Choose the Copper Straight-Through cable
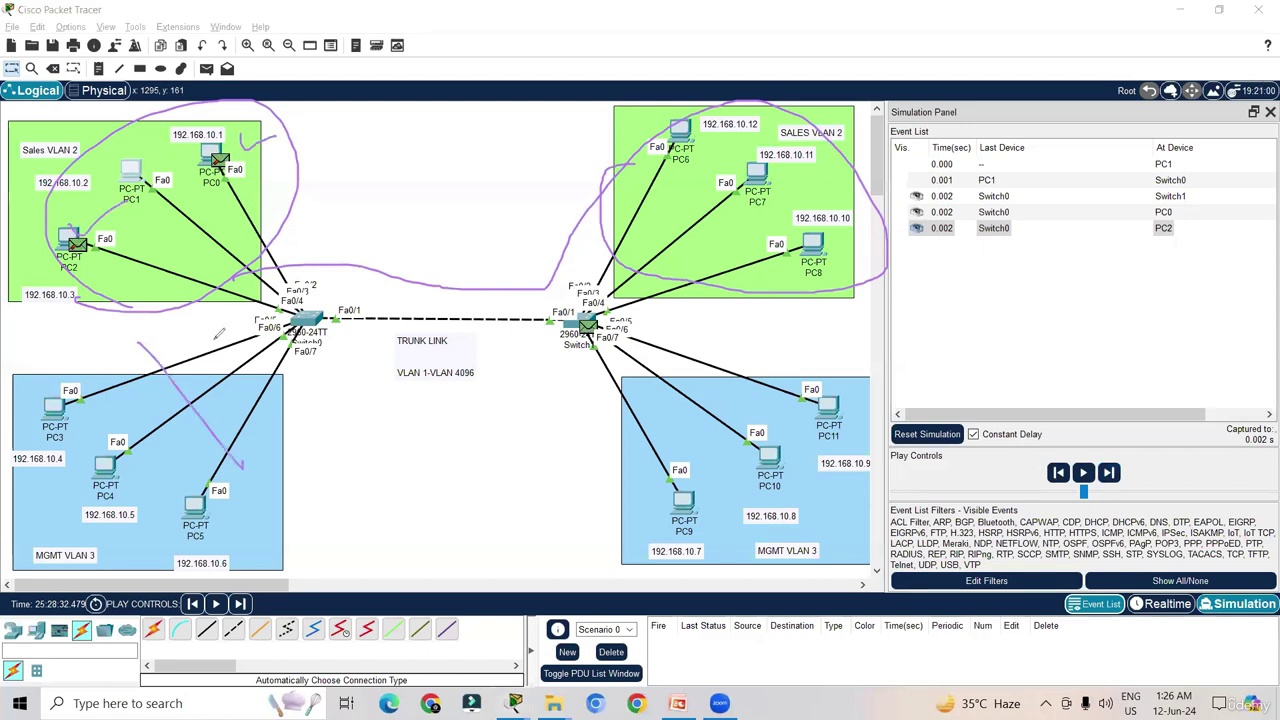 206,629
